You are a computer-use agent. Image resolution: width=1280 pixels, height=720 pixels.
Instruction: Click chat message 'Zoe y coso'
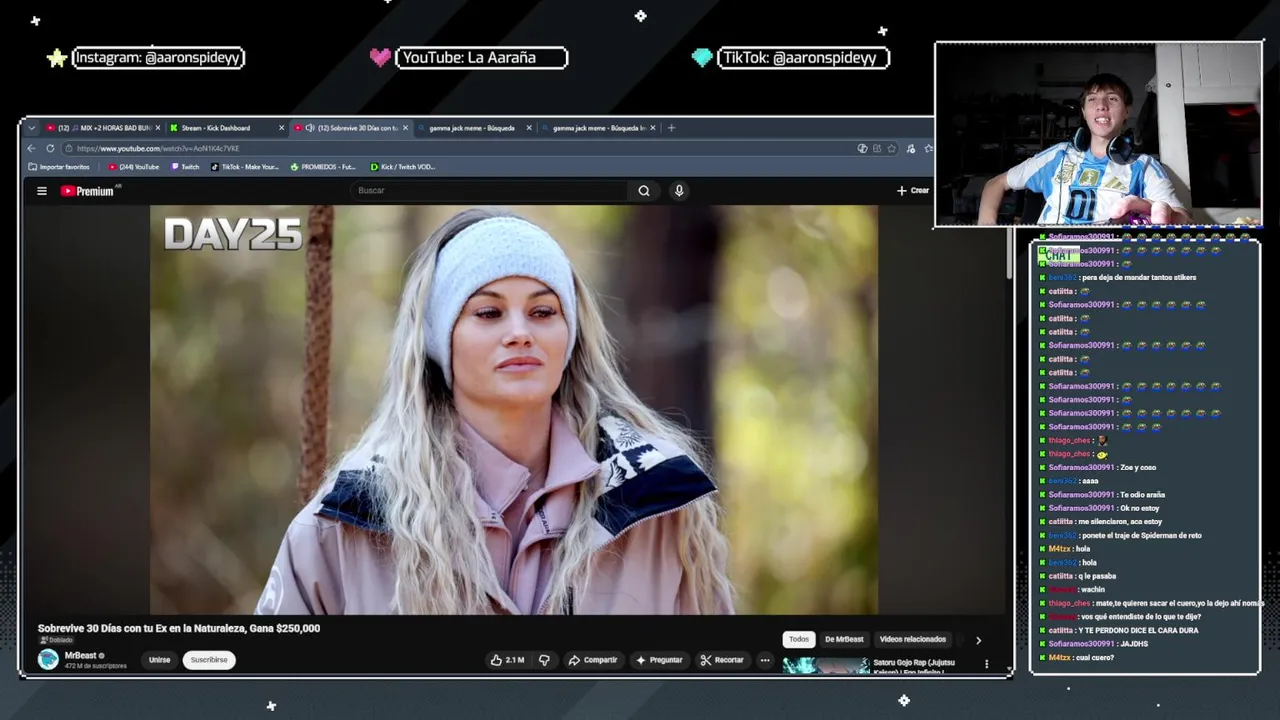(1138, 467)
